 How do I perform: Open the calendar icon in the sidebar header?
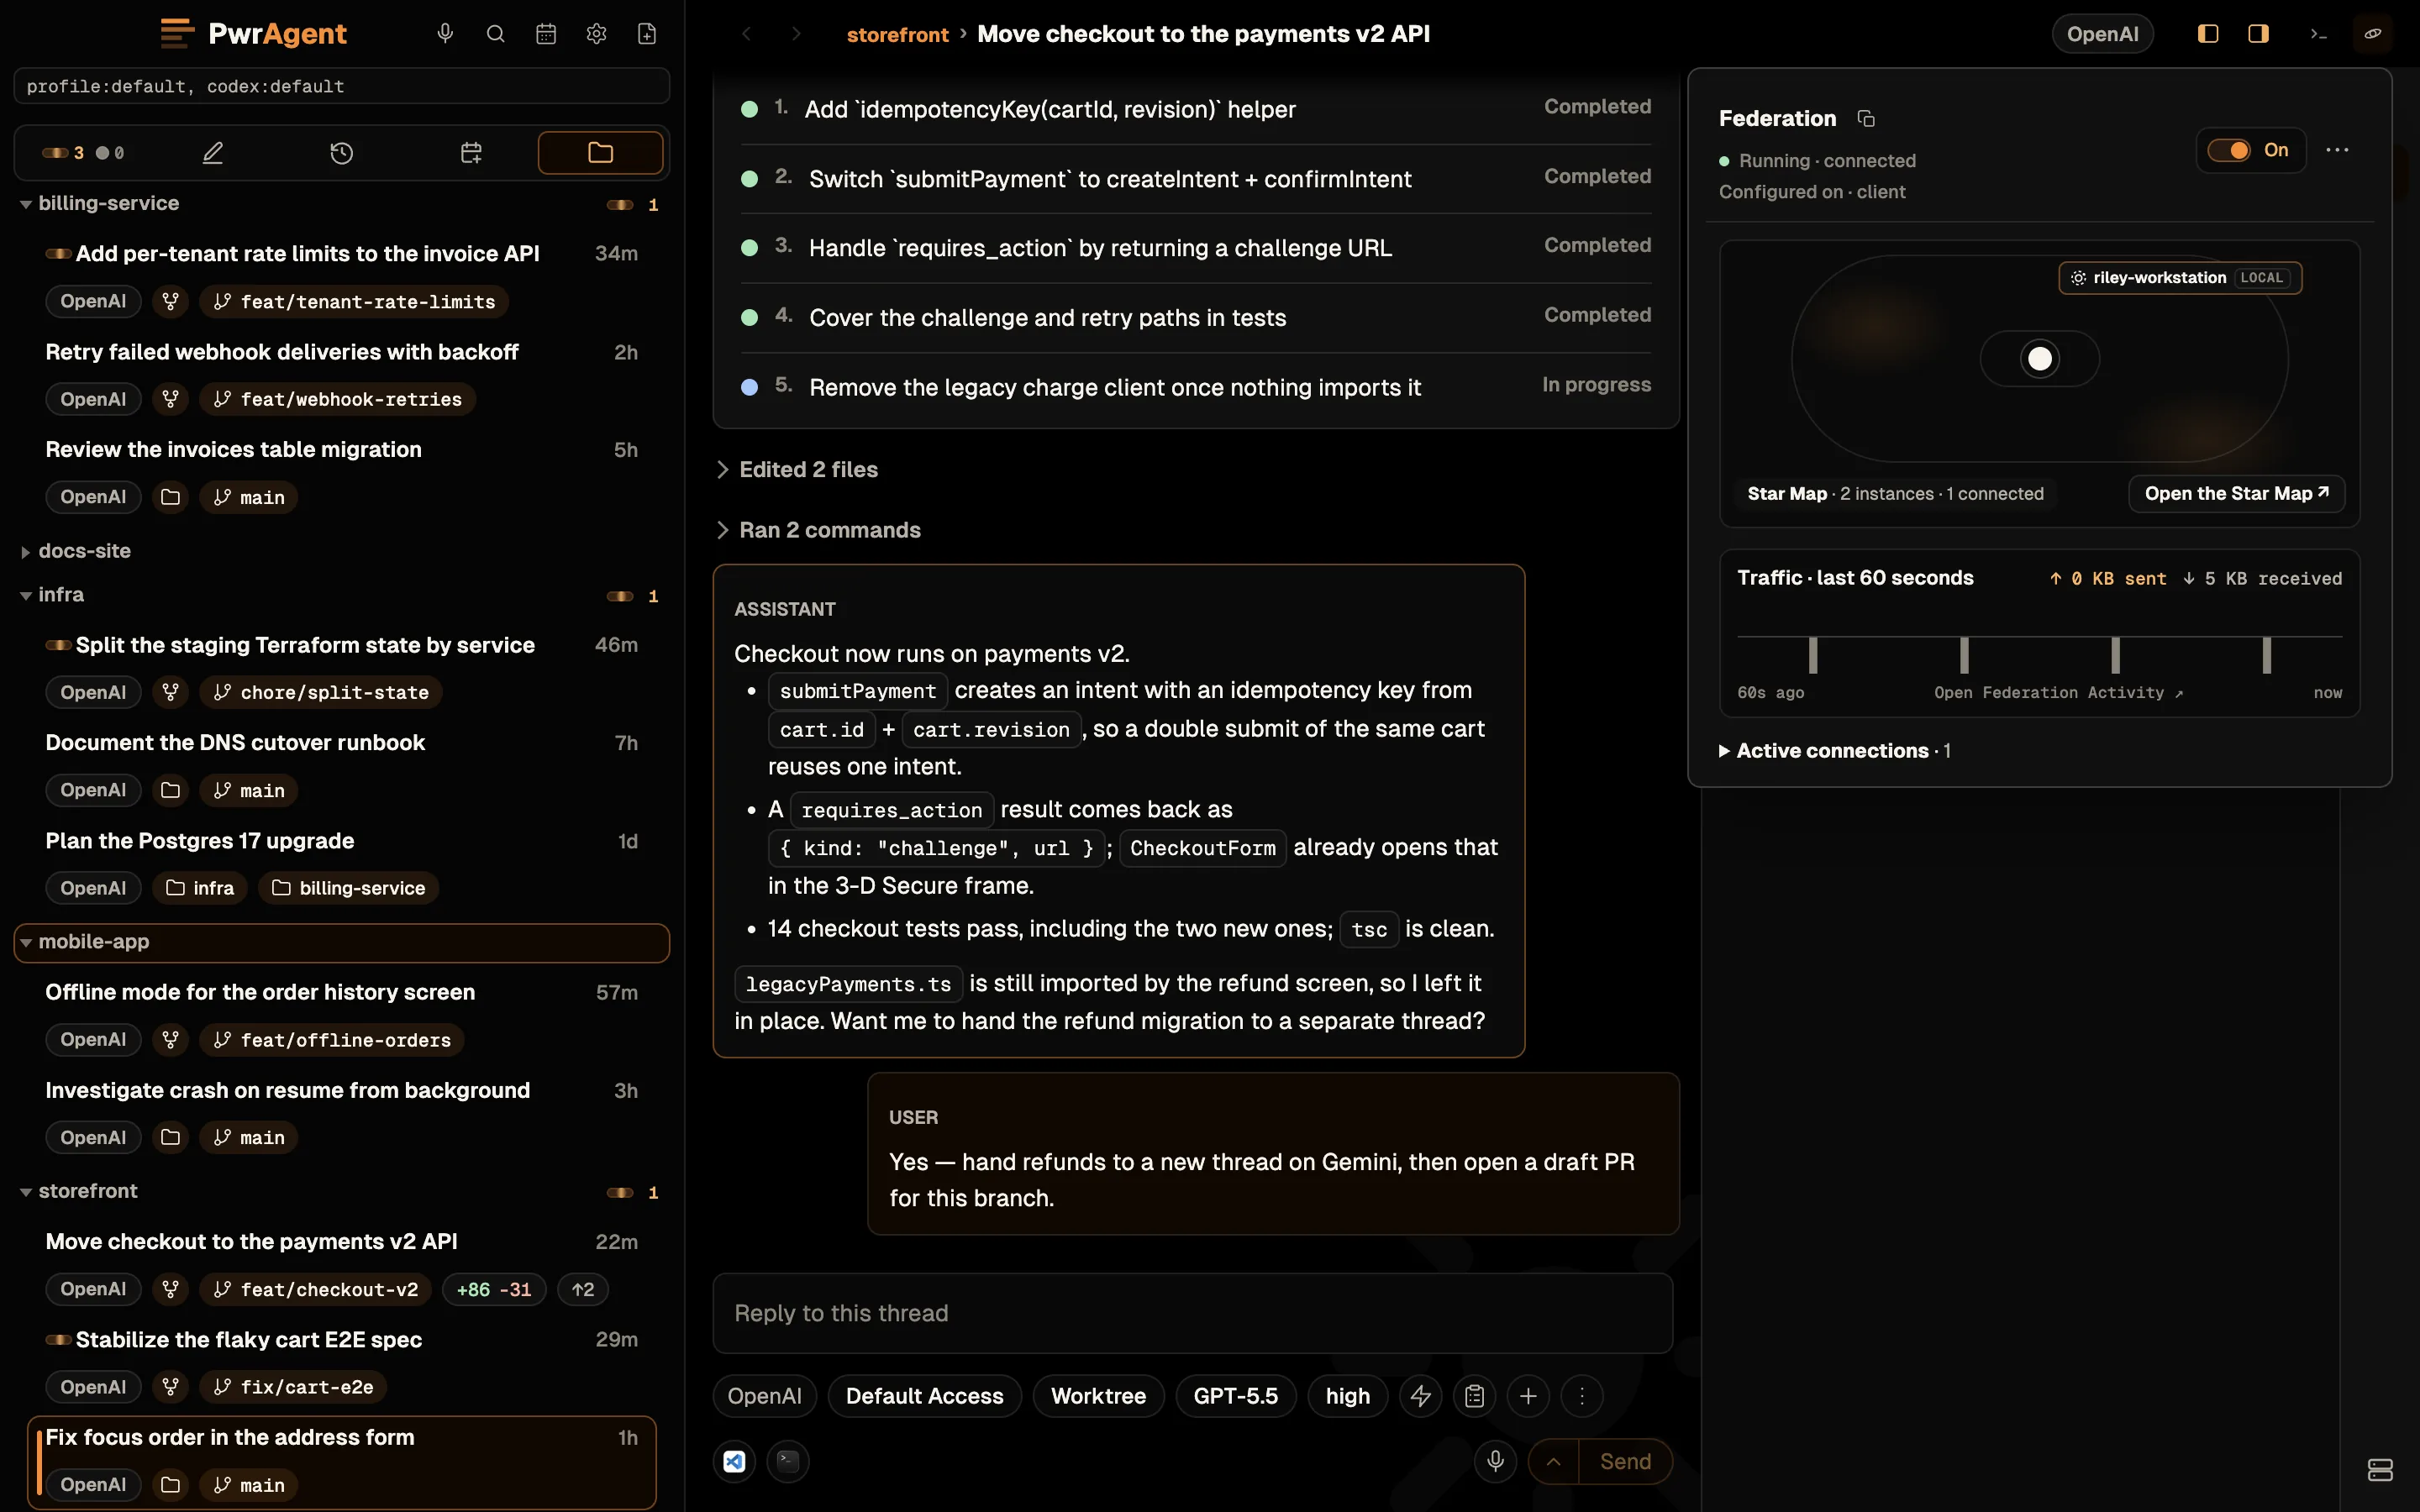click(x=546, y=34)
